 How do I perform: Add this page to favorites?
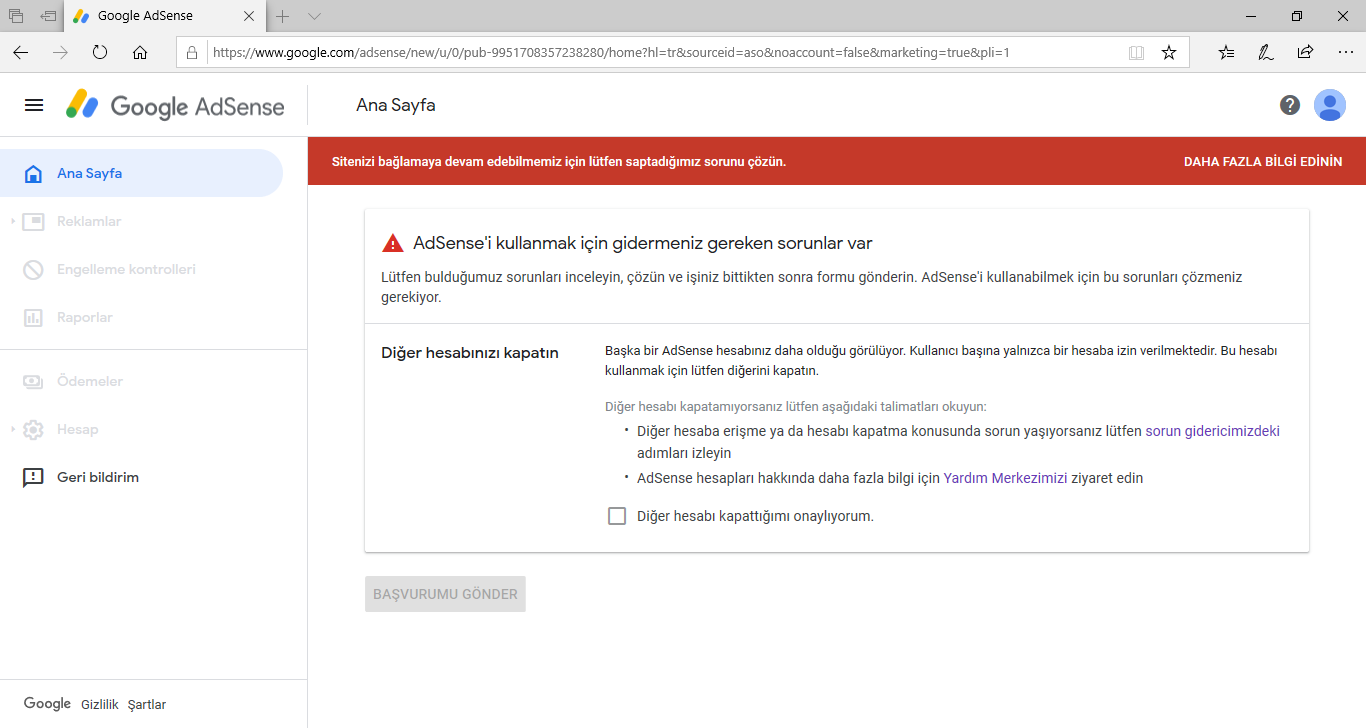(x=1169, y=53)
